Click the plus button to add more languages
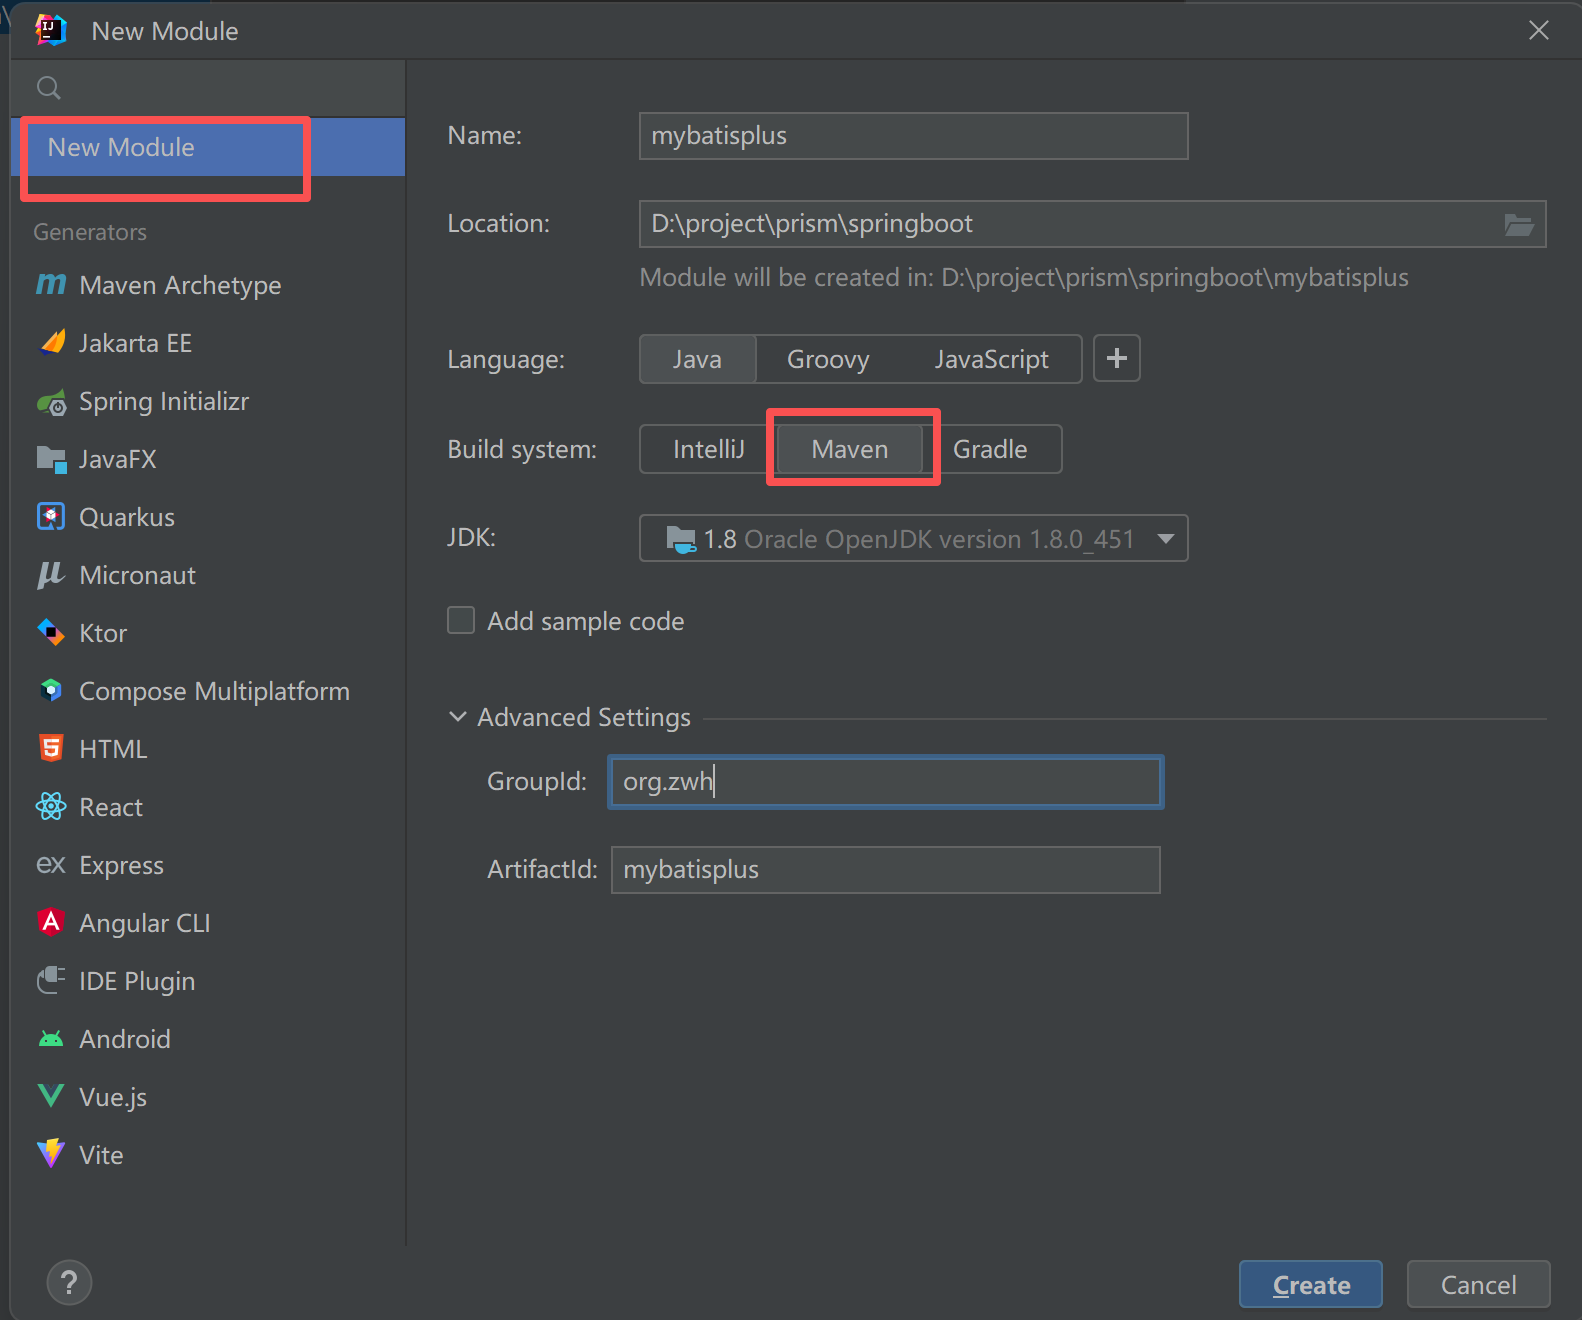Image resolution: width=1582 pixels, height=1320 pixels. point(1117,359)
